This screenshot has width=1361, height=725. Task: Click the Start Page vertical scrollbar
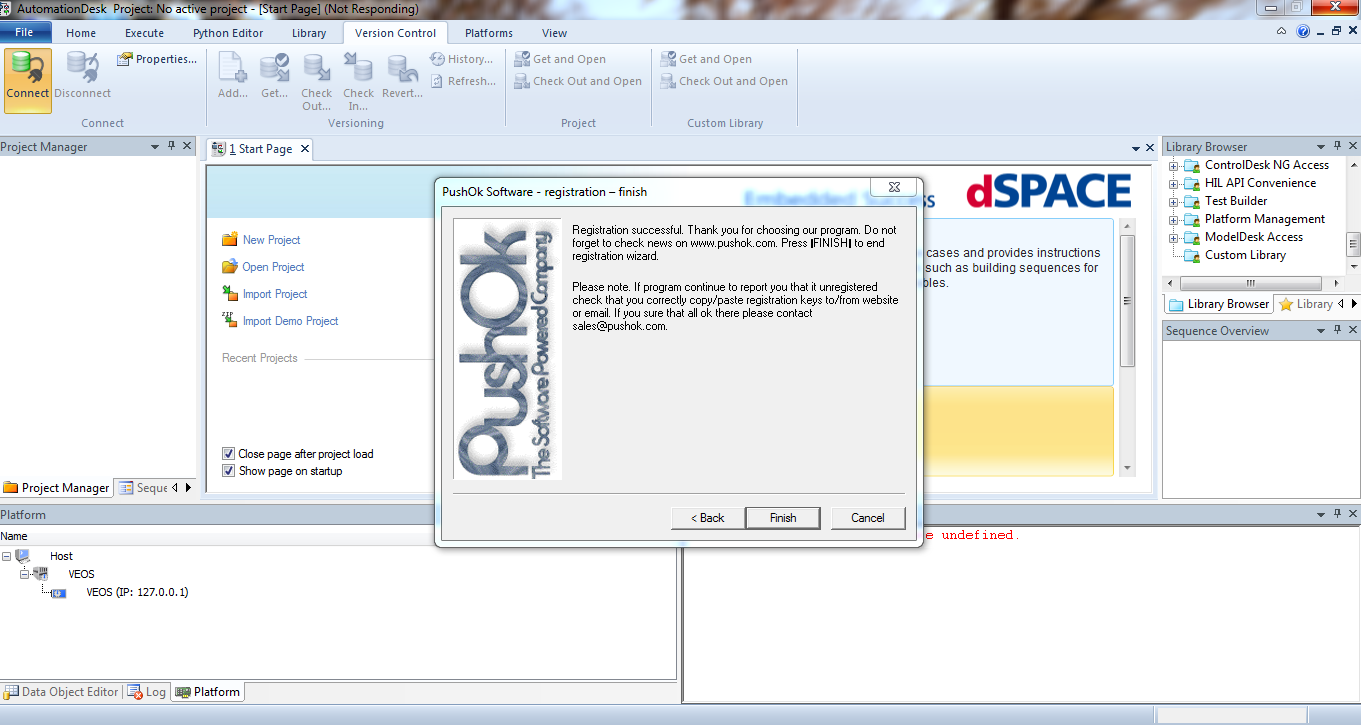coord(1128,300)
